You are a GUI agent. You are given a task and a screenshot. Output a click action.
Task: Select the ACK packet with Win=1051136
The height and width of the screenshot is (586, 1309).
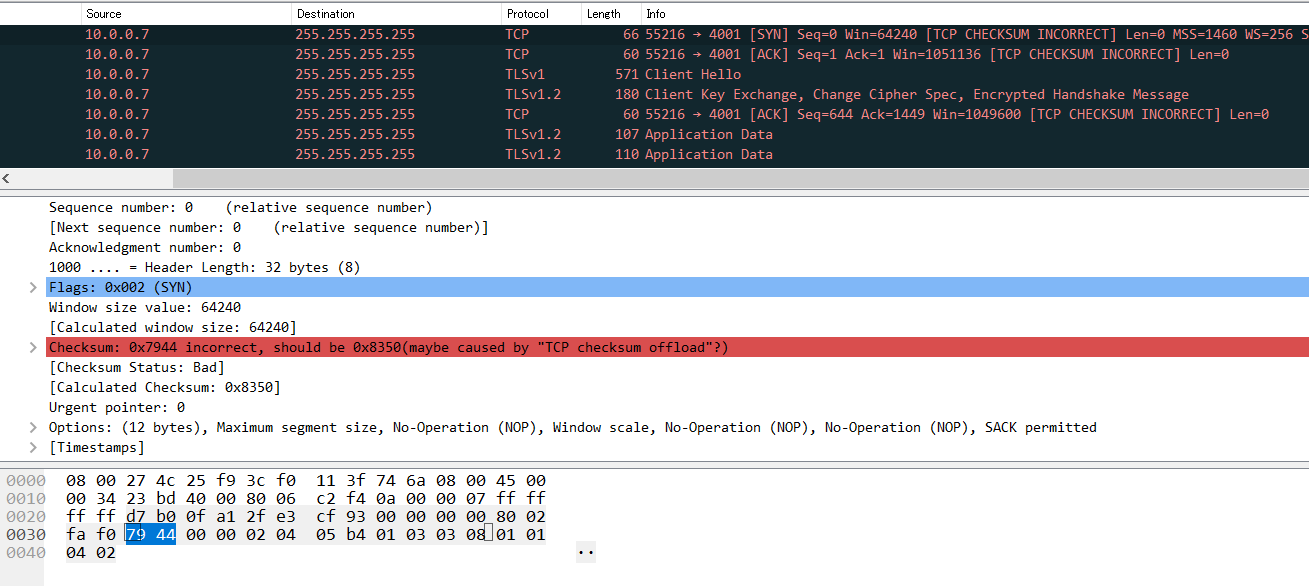pyautogui.click(x=654, y=54)
